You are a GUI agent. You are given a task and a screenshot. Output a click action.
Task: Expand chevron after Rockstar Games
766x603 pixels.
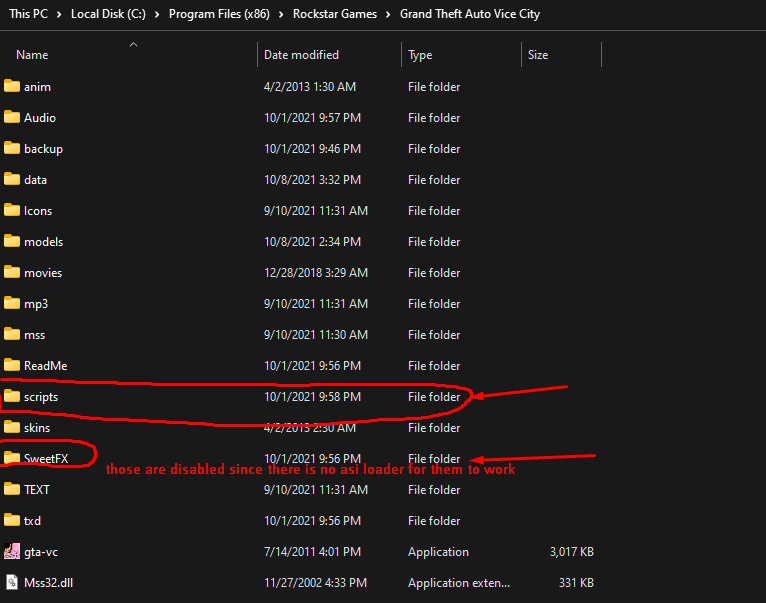388,14
